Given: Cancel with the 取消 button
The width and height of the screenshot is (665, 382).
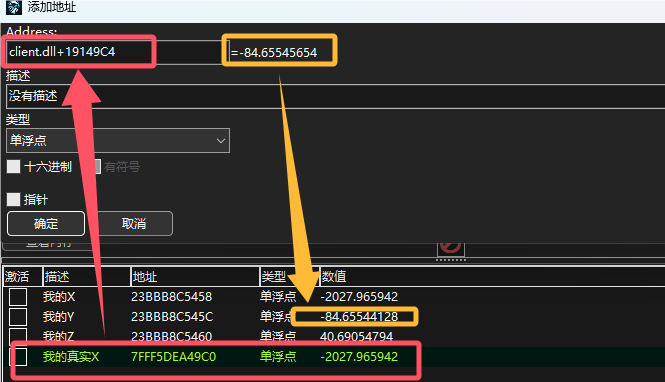Looking at the screenshot, I should tap(134, 223).
